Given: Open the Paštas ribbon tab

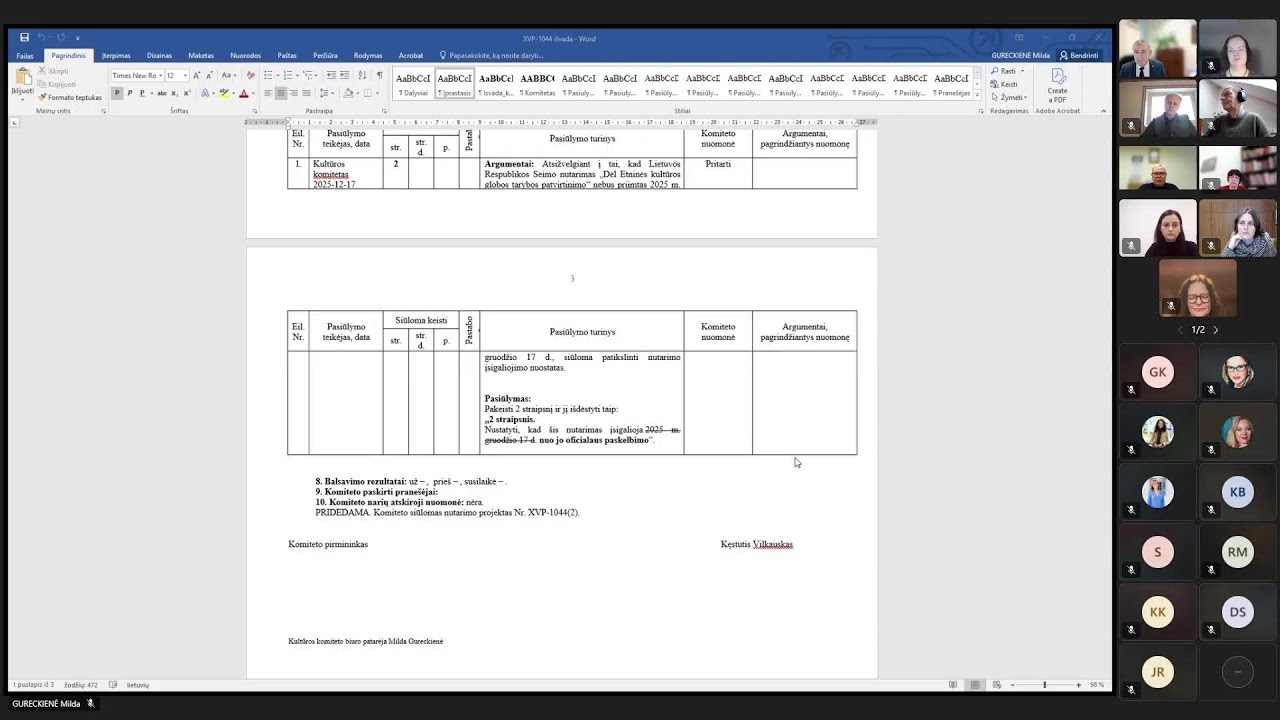Looking at the screenshot, I should (x=287, y=56).
